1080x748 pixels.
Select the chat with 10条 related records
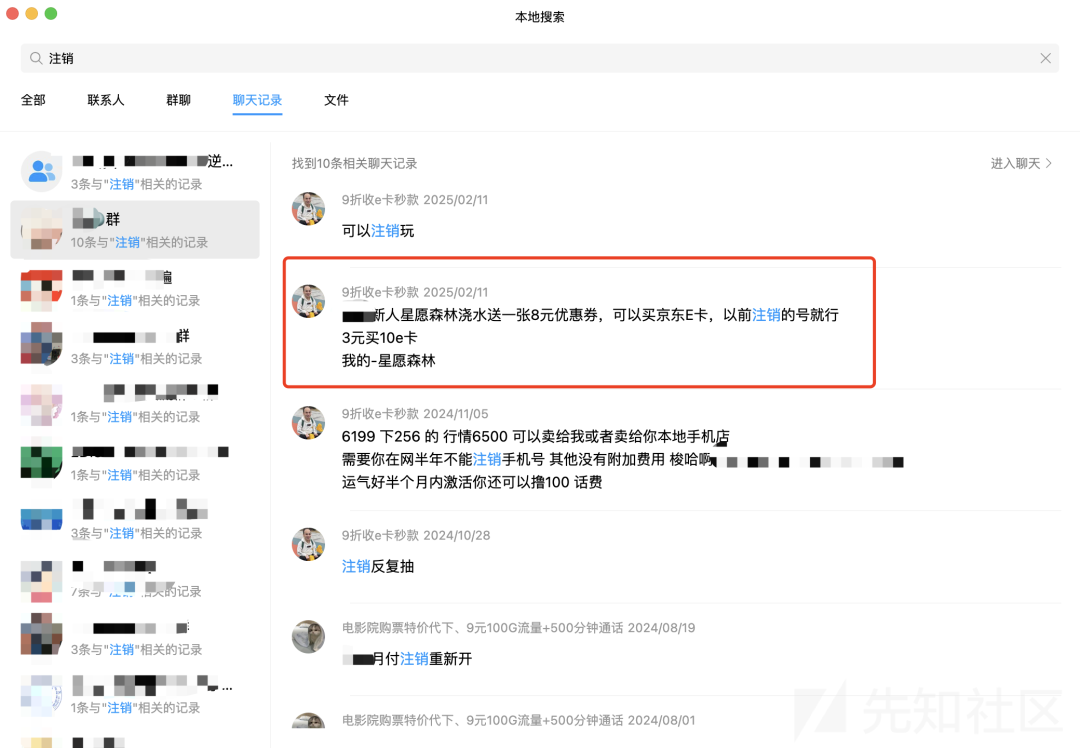(135, 230)
